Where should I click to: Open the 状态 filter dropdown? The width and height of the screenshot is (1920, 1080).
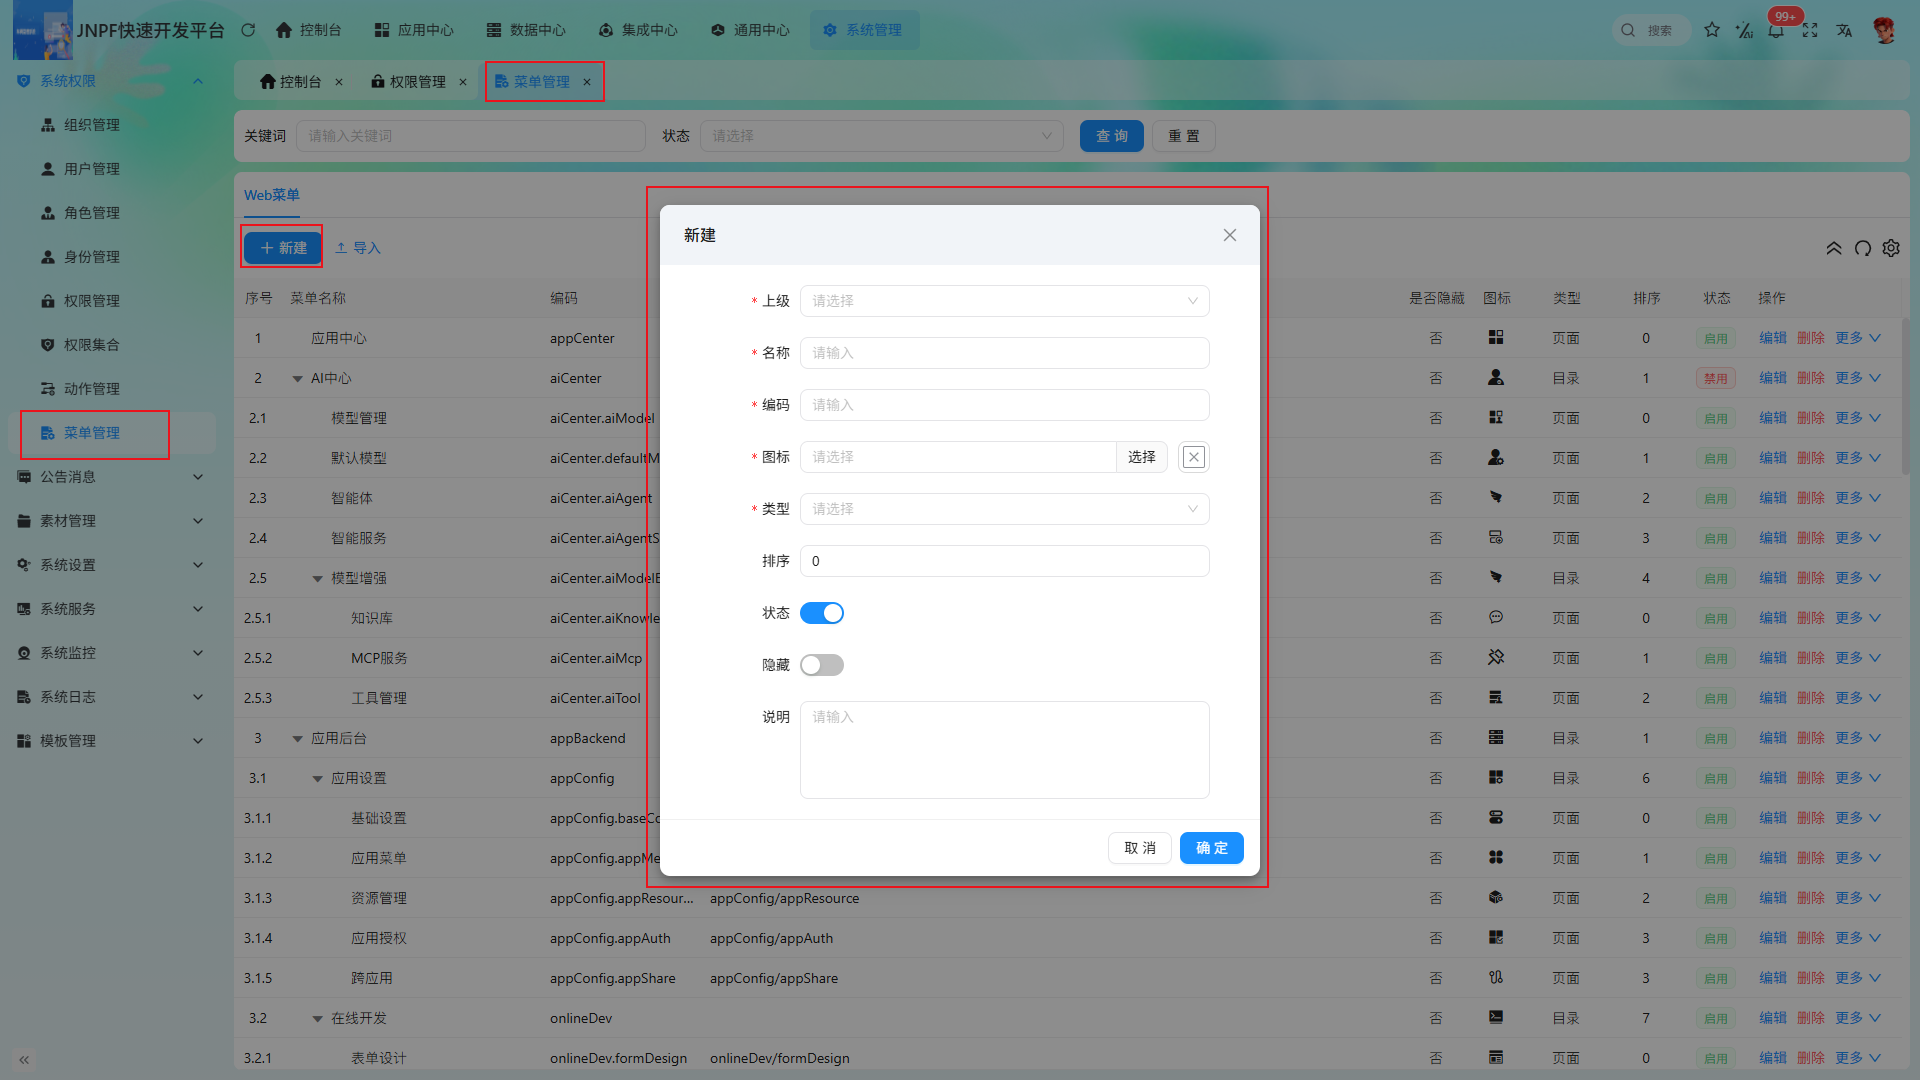tap(882, 136)
